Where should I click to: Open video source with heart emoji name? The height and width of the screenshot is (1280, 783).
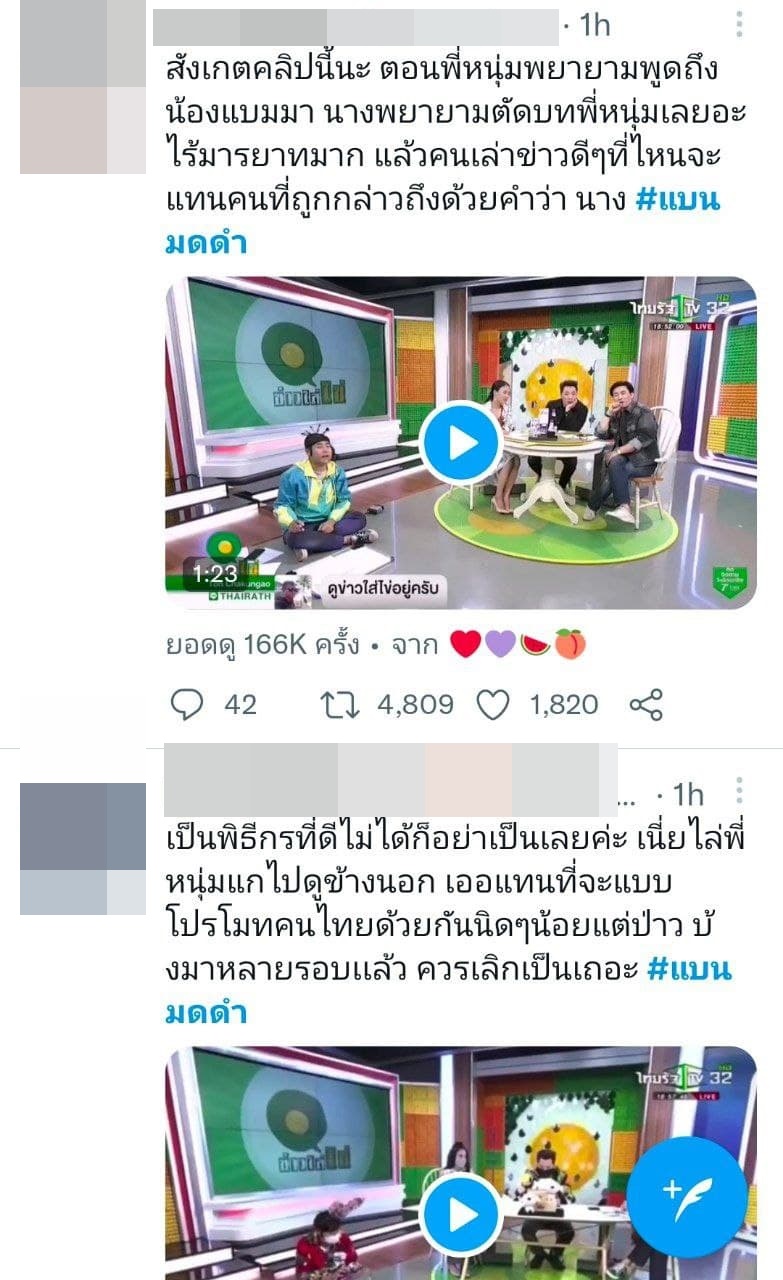[517, 645]
